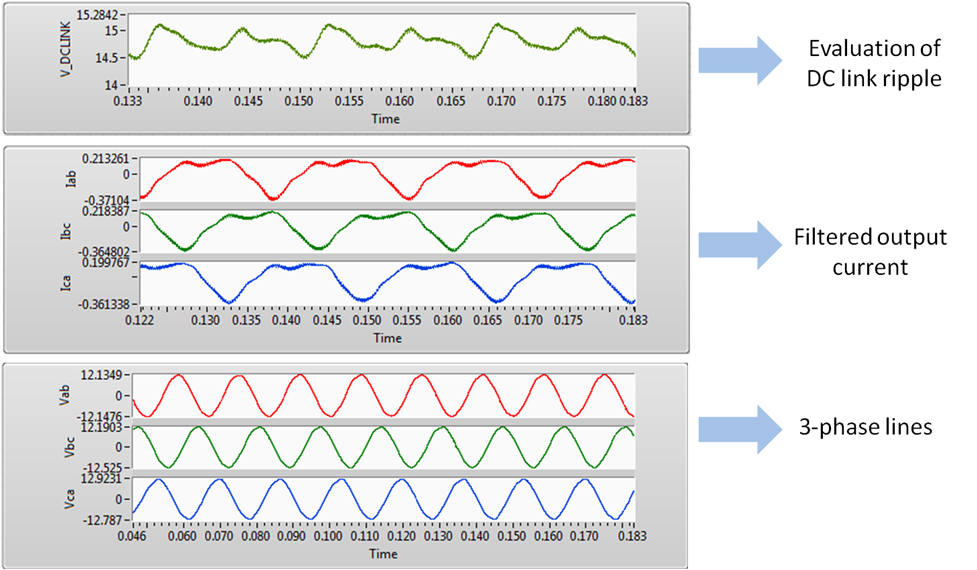Screen dimensions: 977x570
Task: Click the Vbc axis minimum value -12.525
Action: pos(106,467)
